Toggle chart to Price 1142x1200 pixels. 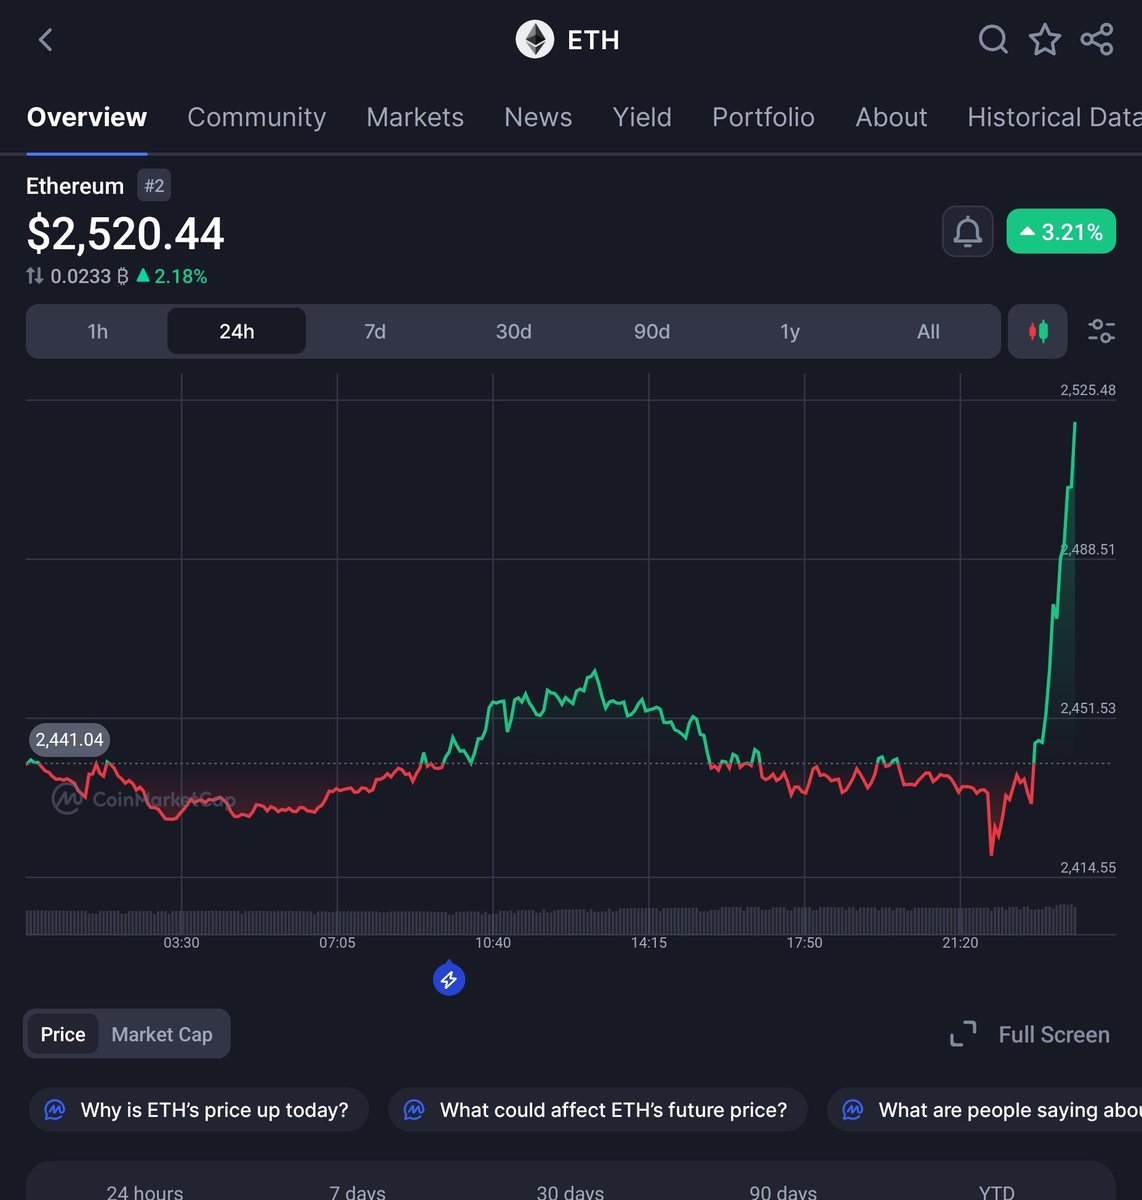pos(63,1034)
